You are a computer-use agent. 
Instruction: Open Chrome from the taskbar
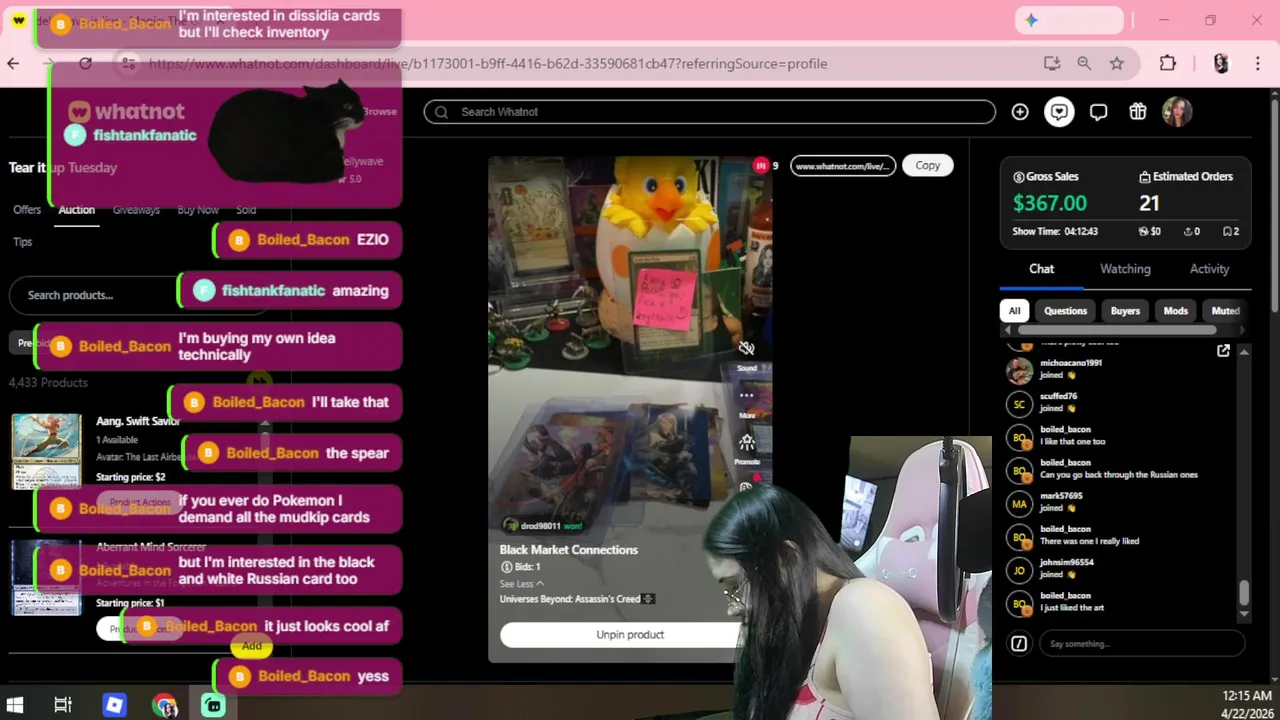point(164,705)
